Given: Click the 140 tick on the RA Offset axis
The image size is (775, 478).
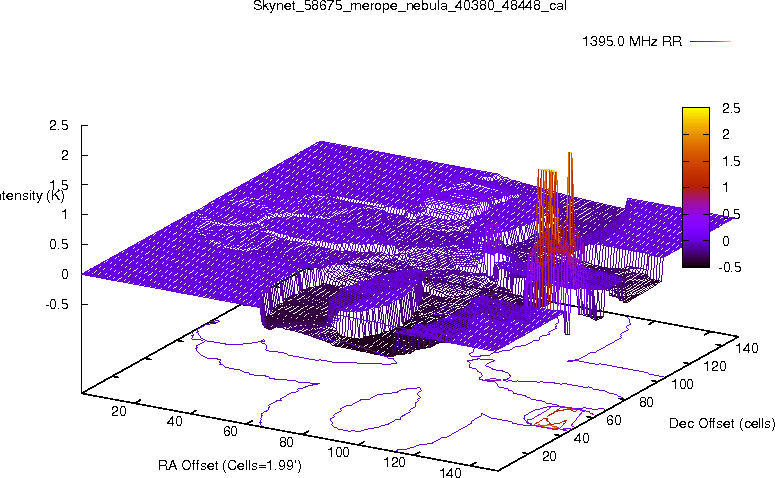Looking at the screenshot, I should tap(450, 472).
